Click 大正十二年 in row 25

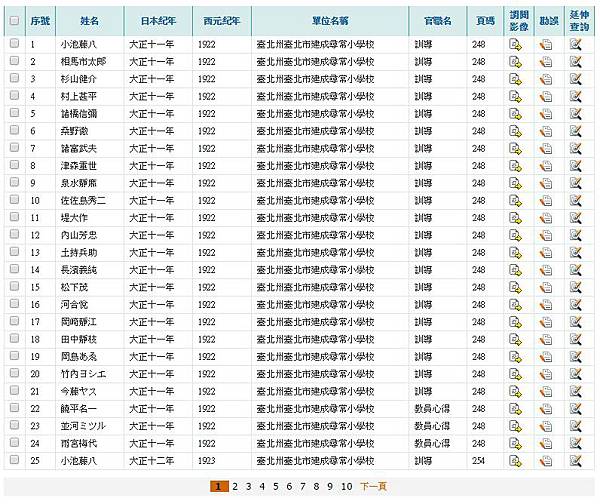152,461
